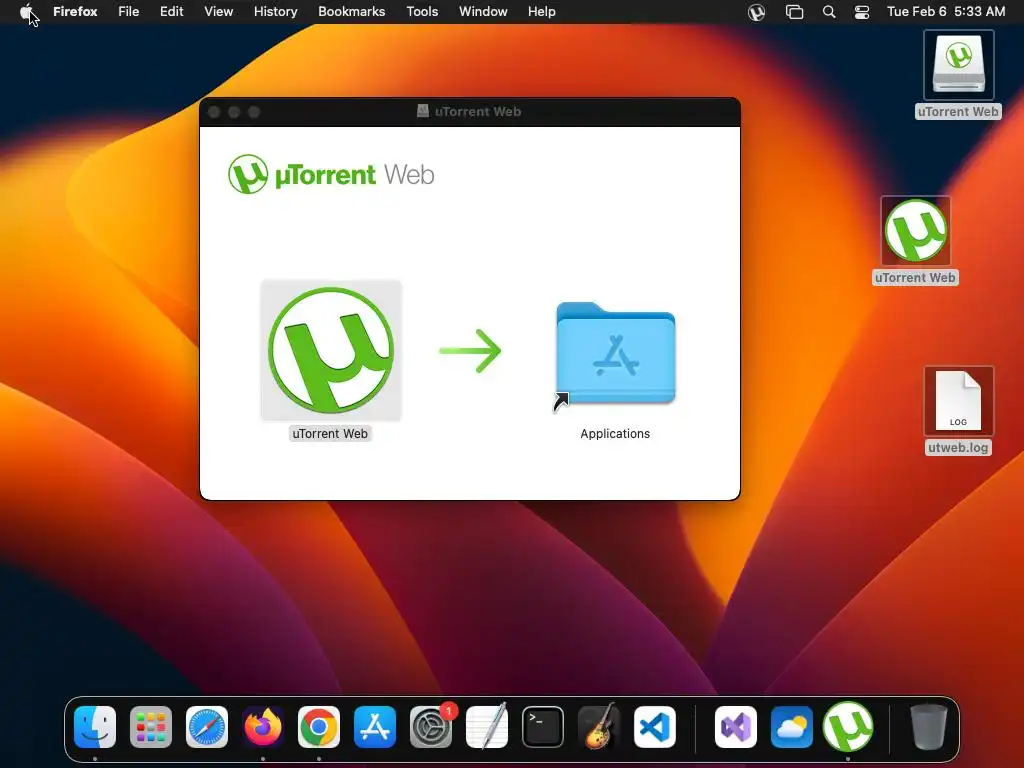Click the 'uTorrent Web' label under installer icon
This screenshot has width=1024, height=768.
(x=330, y=434)
